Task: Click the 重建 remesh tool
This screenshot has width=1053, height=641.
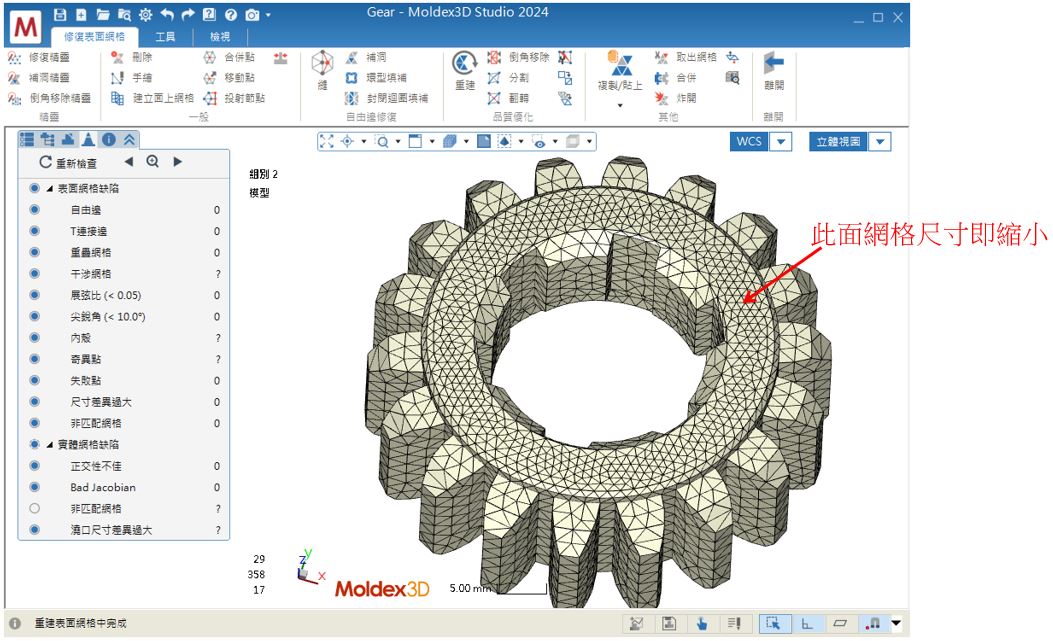Action: [x=465, y=71]
